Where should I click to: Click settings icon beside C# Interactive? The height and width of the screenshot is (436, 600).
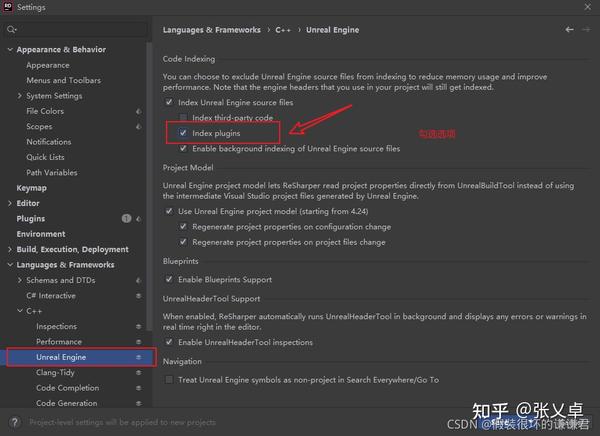[x=139, y=296]
